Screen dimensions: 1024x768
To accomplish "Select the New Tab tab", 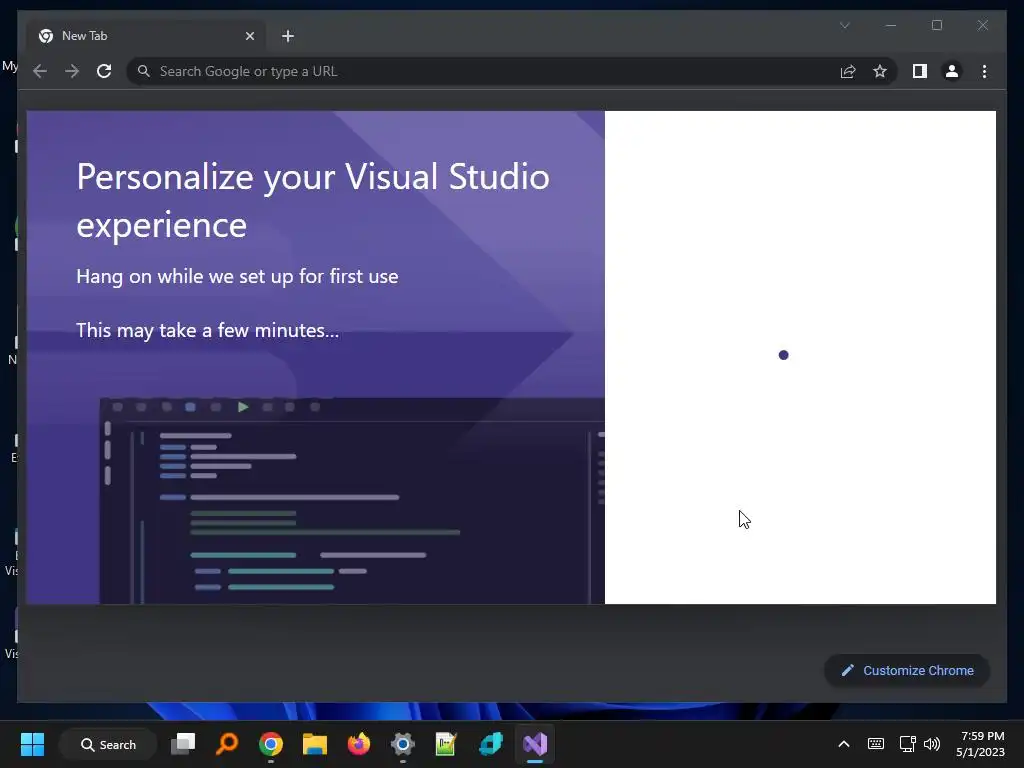I will [146, 36].
